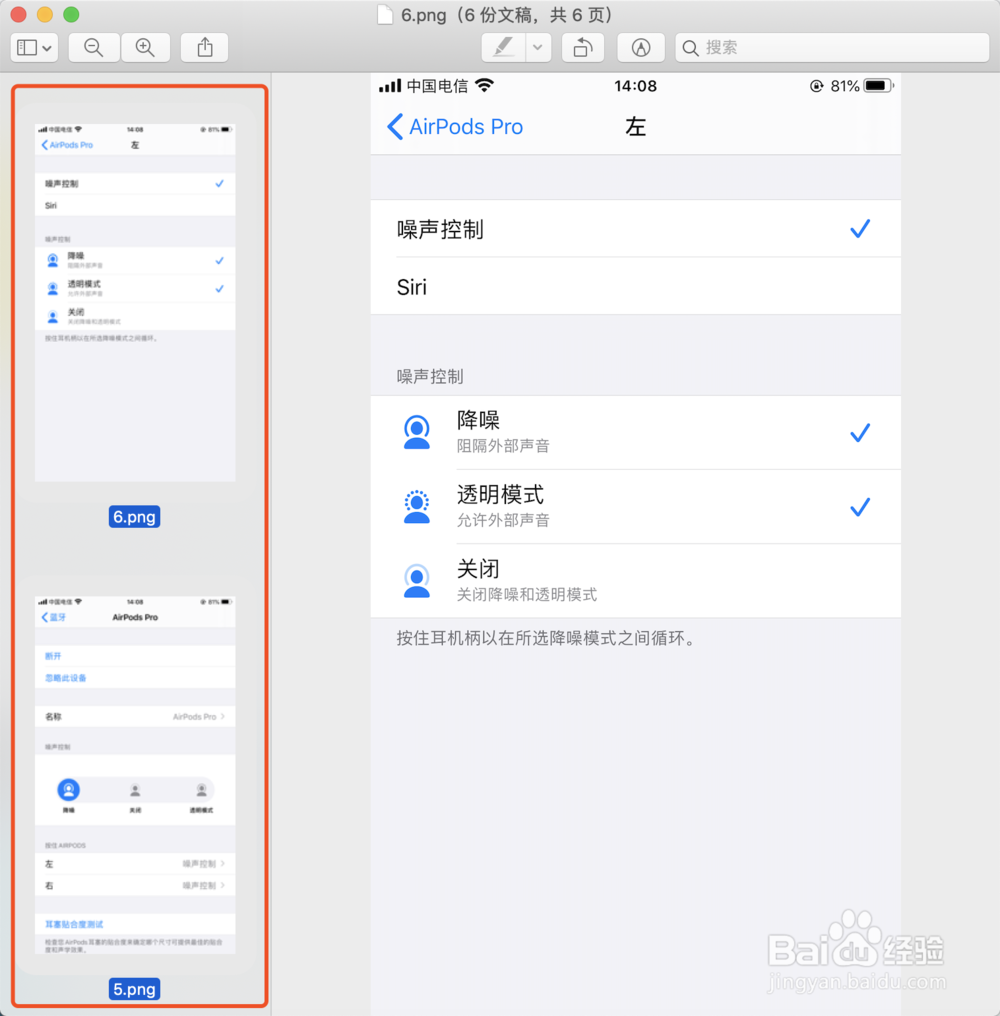Viewport: 1000px width, 1016px height.
Task: Click the blue back chevron arrow
Action: (x=395, y=126)
